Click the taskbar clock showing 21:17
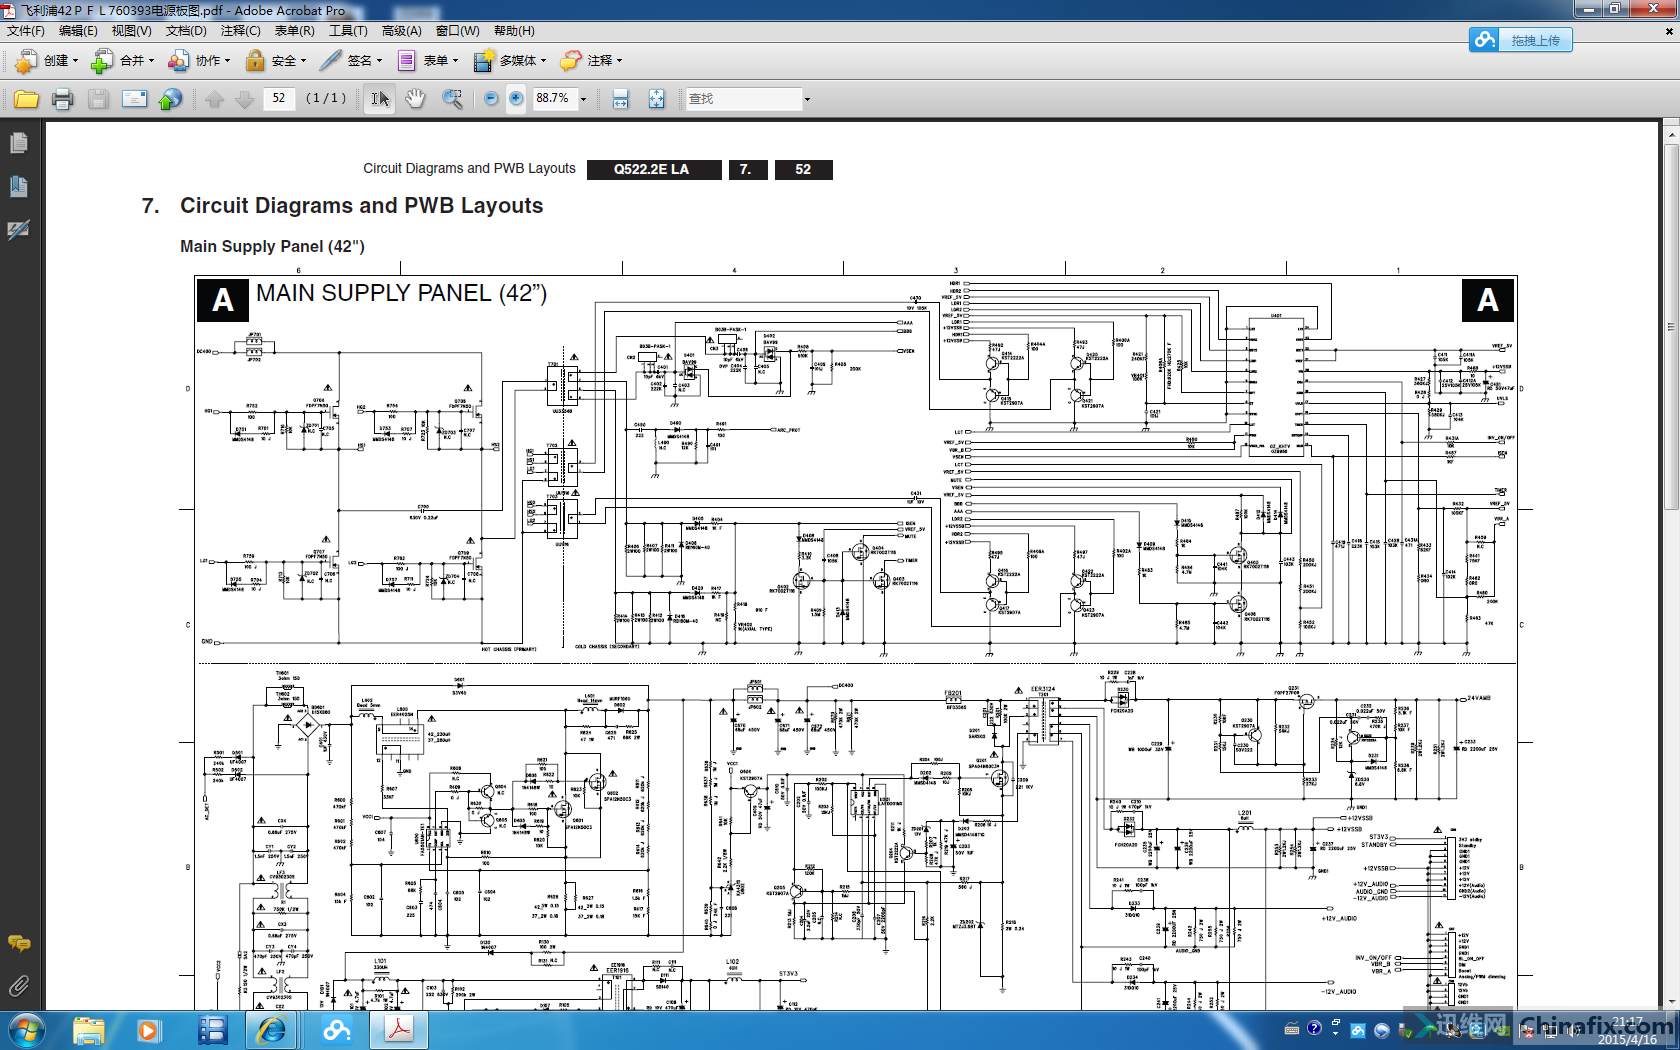 click(x=1627, y=1030)
